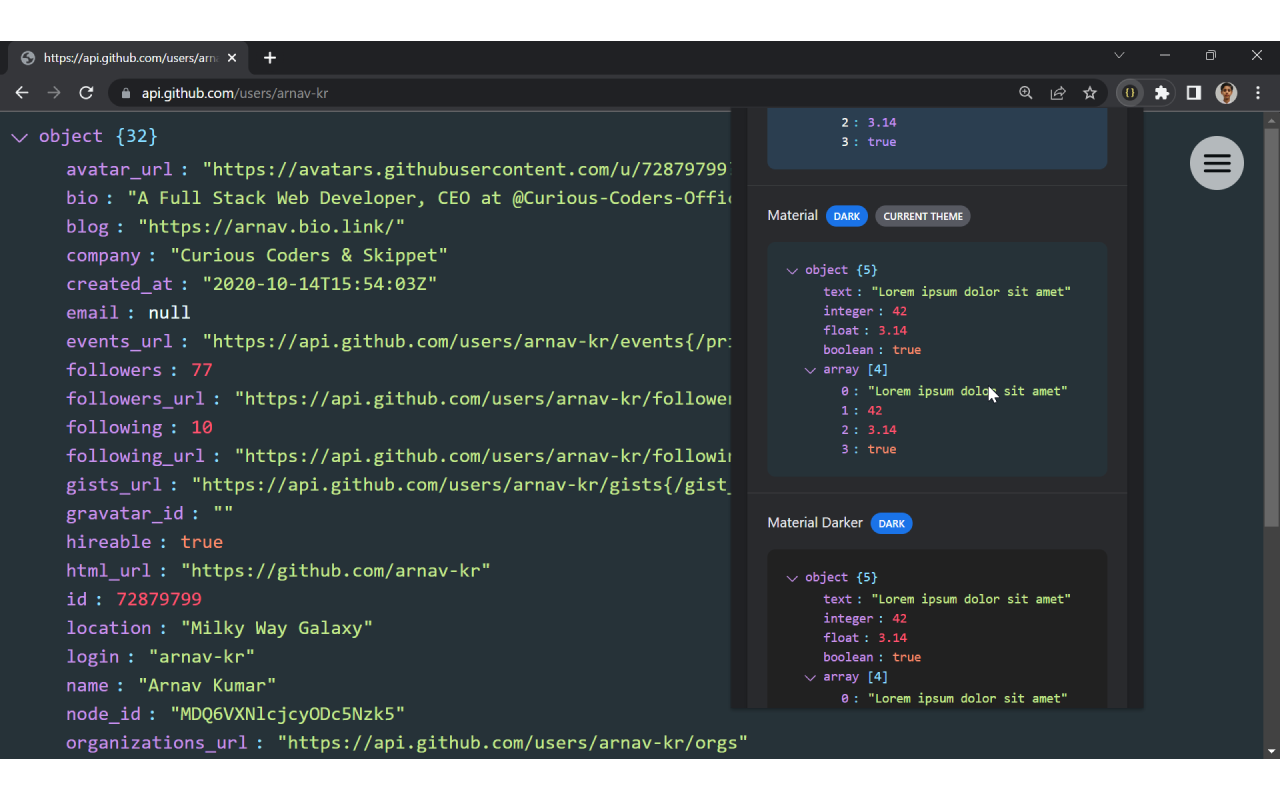This screenshot has height=800, width=1280.
Task: Click the share icon in the toolbar
Action: point(1058,92)
